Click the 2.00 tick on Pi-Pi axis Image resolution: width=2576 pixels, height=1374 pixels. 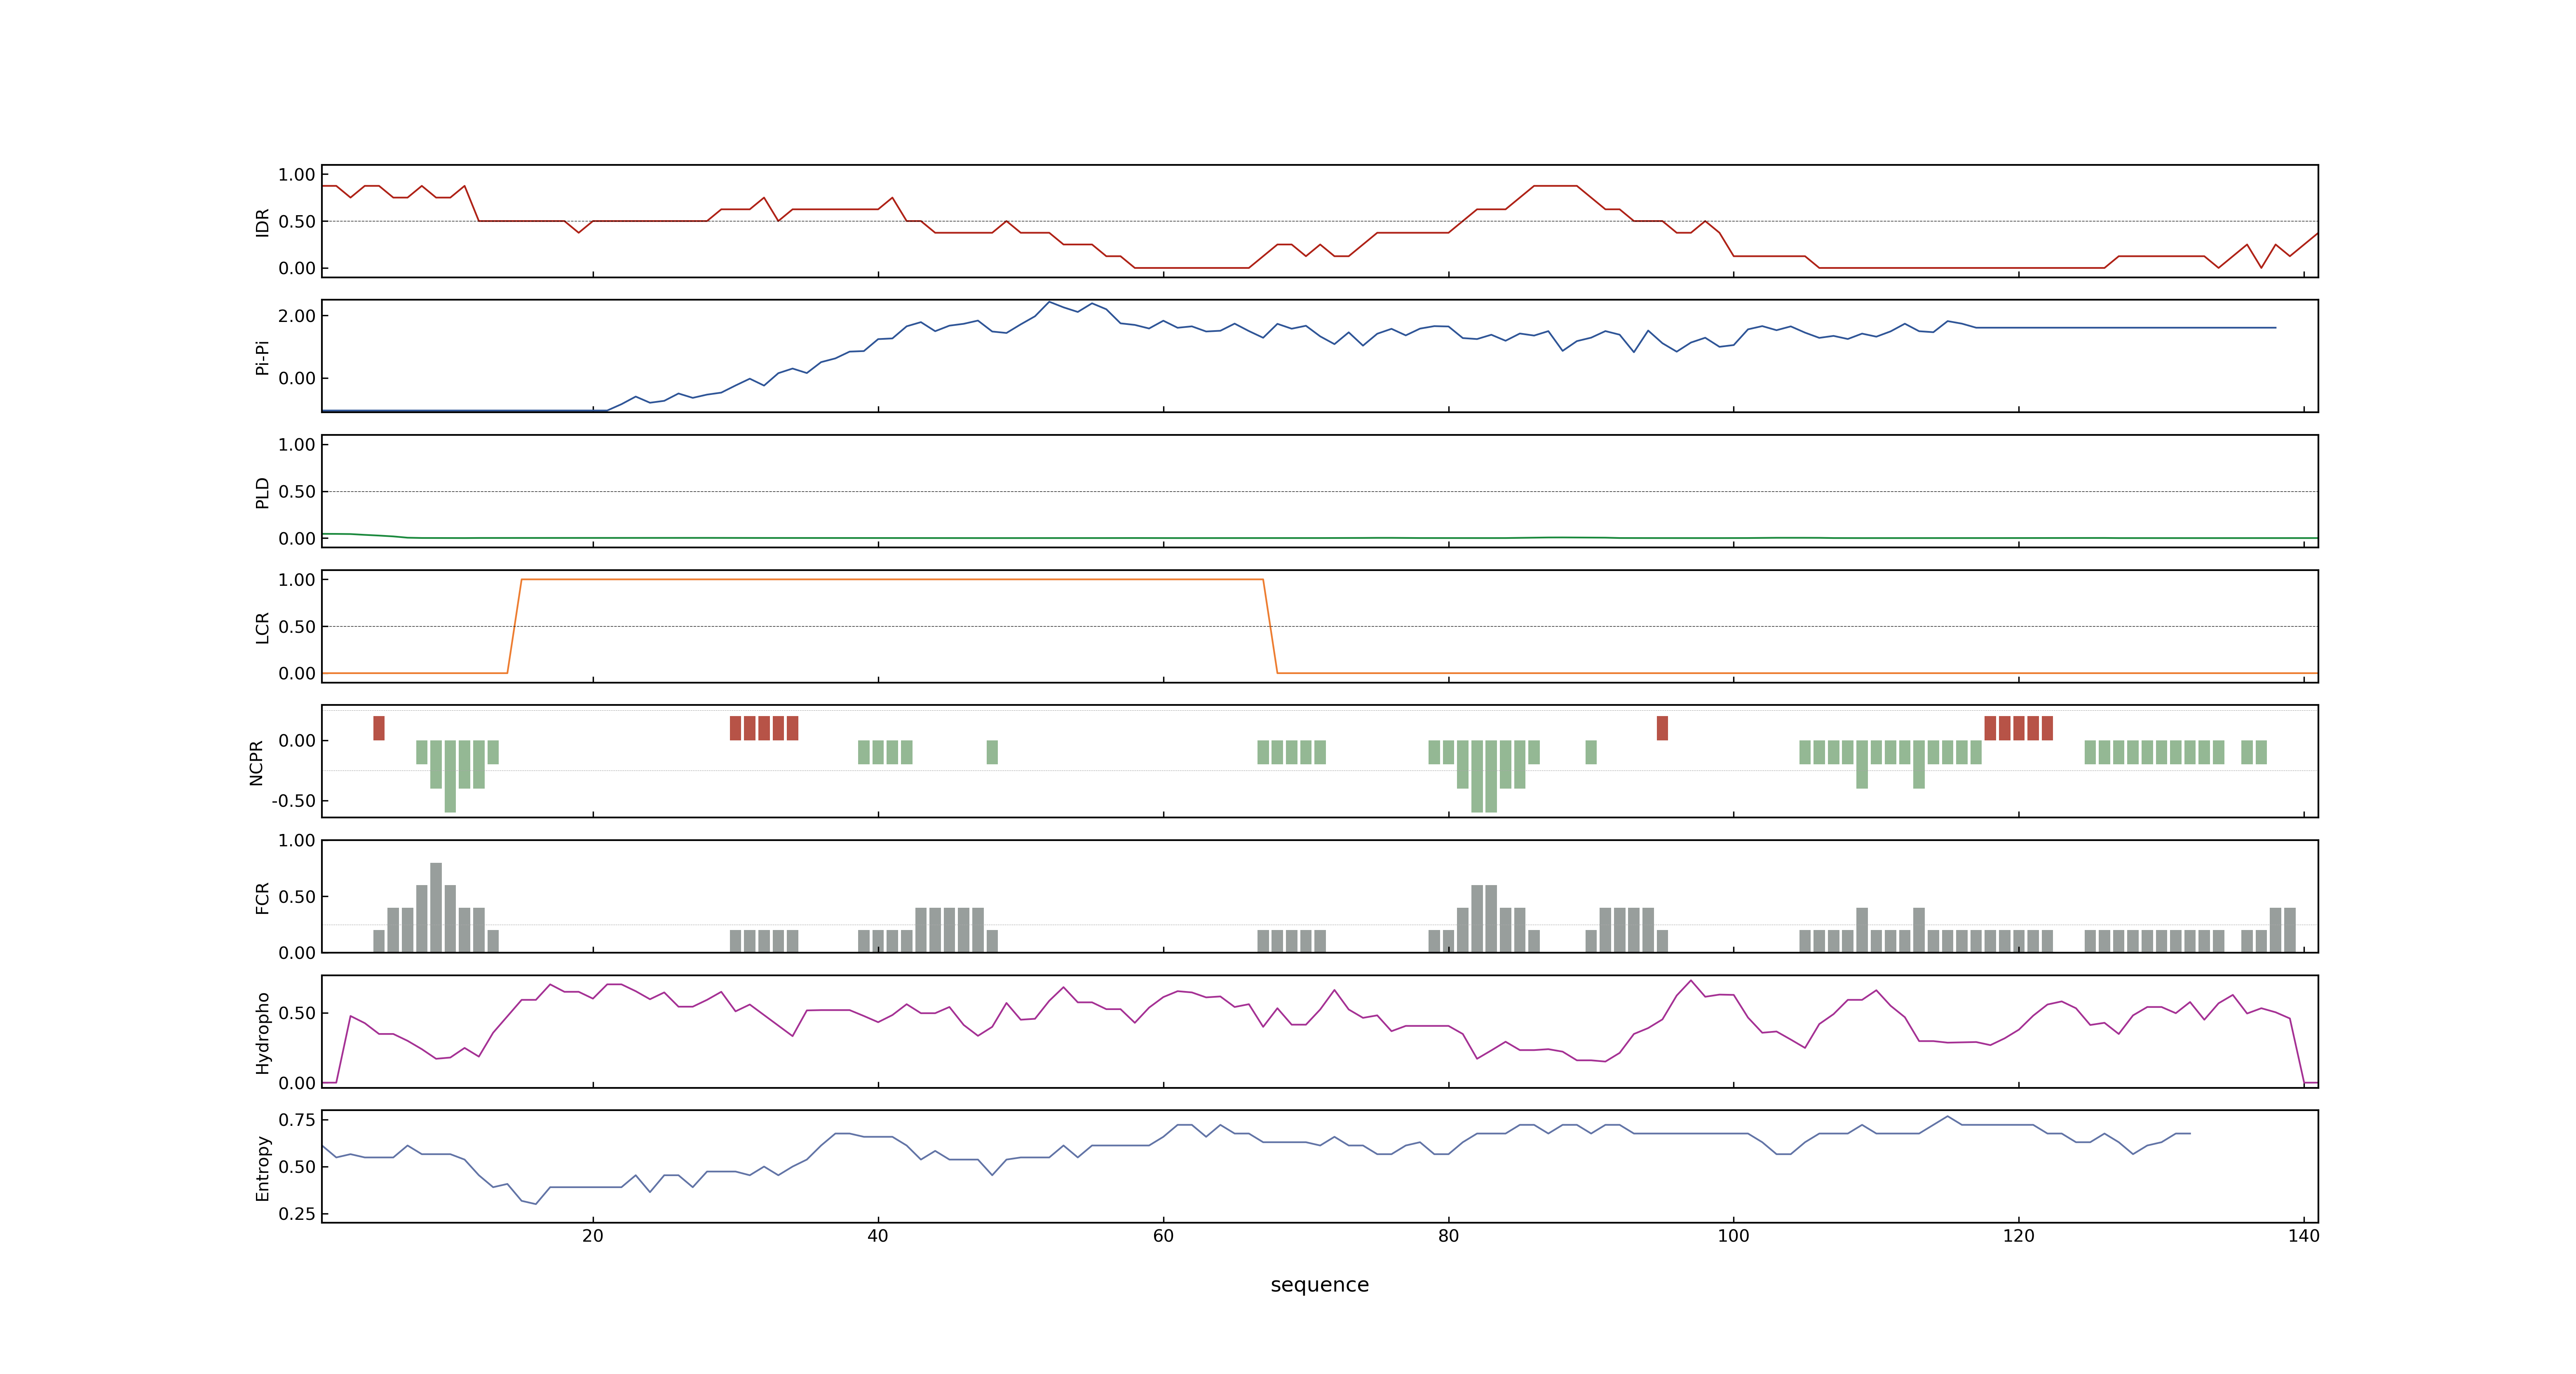pos(297,316)
